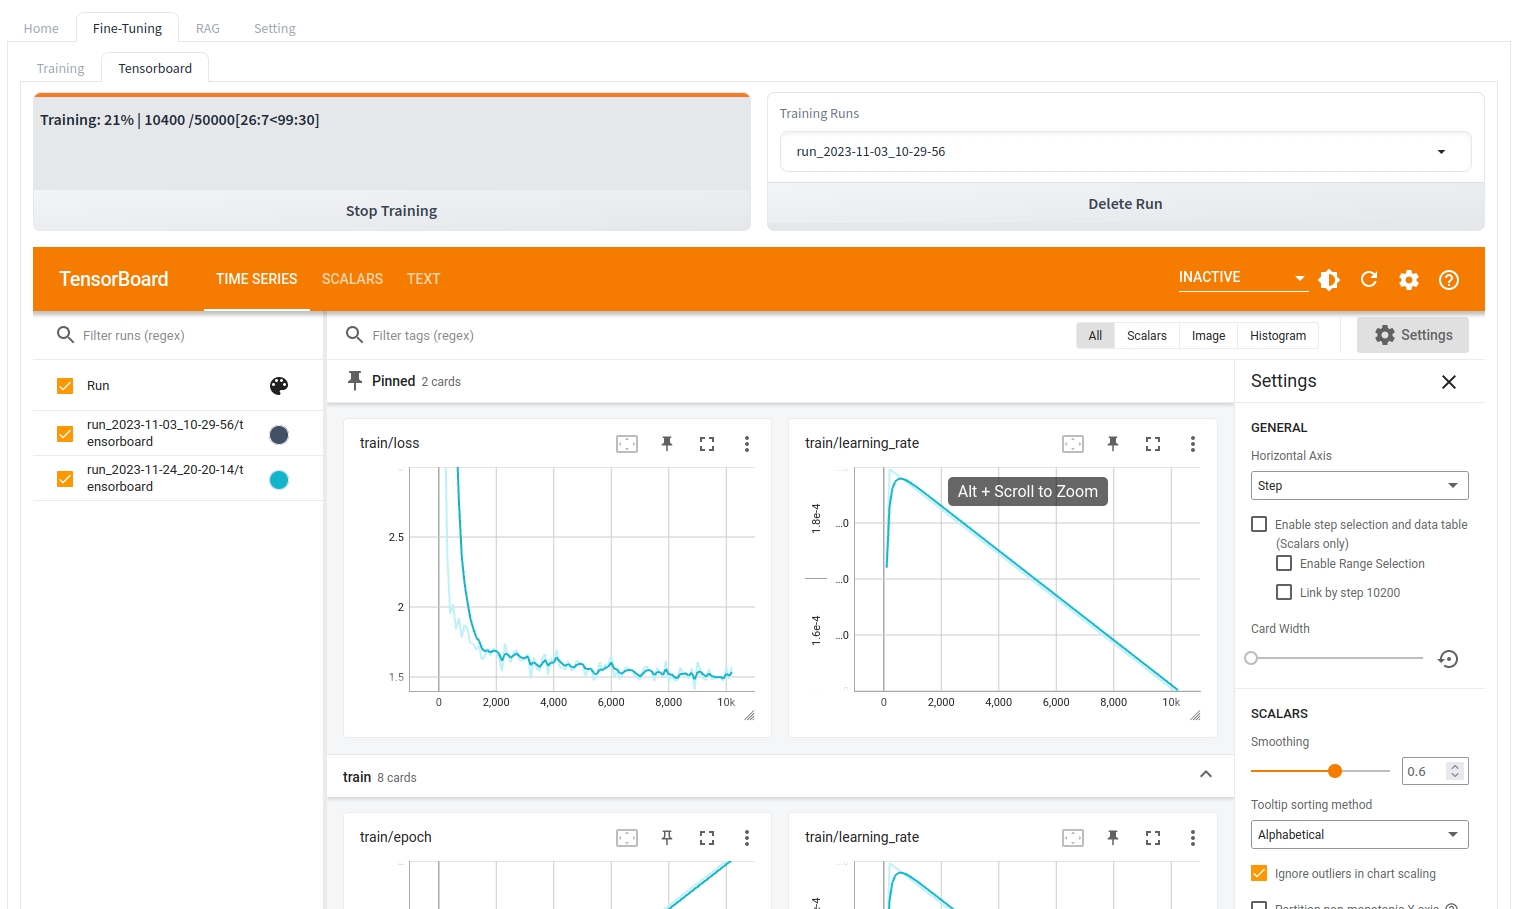Click the Smoothing slider handle
The width and height of the screenshot is (1523, 909).
pos(1335,771)
